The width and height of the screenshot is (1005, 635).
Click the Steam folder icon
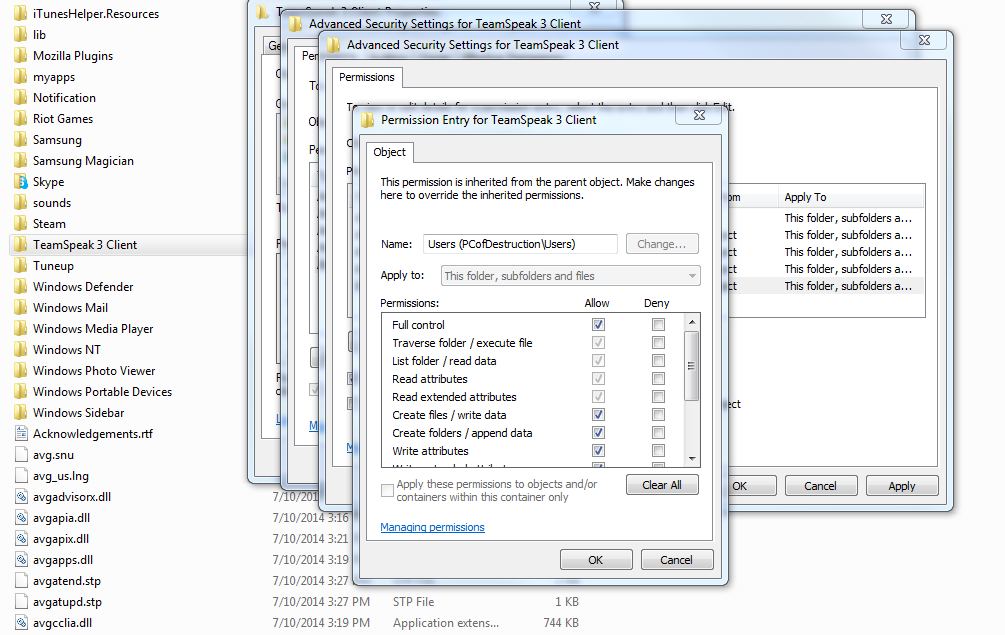pos(21,224)
